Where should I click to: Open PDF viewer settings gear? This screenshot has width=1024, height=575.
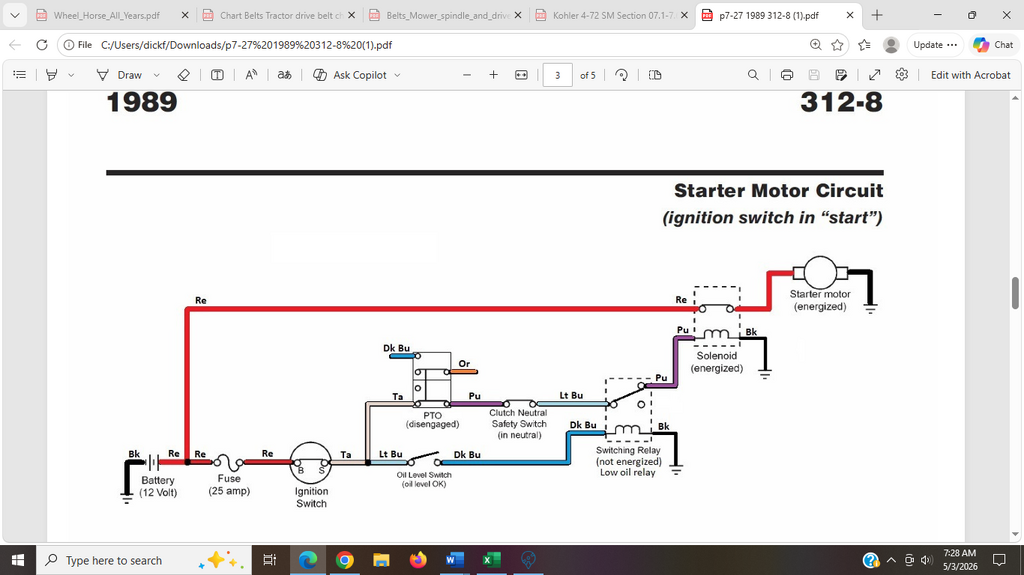[902, 74]
